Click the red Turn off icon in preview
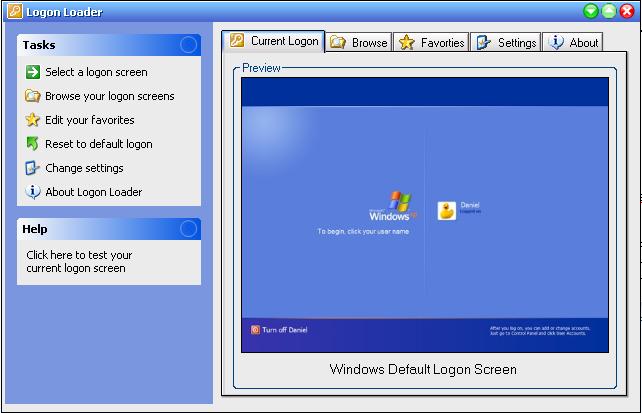The height and width of the screenshot is (413, 642). tap(255, 330)
